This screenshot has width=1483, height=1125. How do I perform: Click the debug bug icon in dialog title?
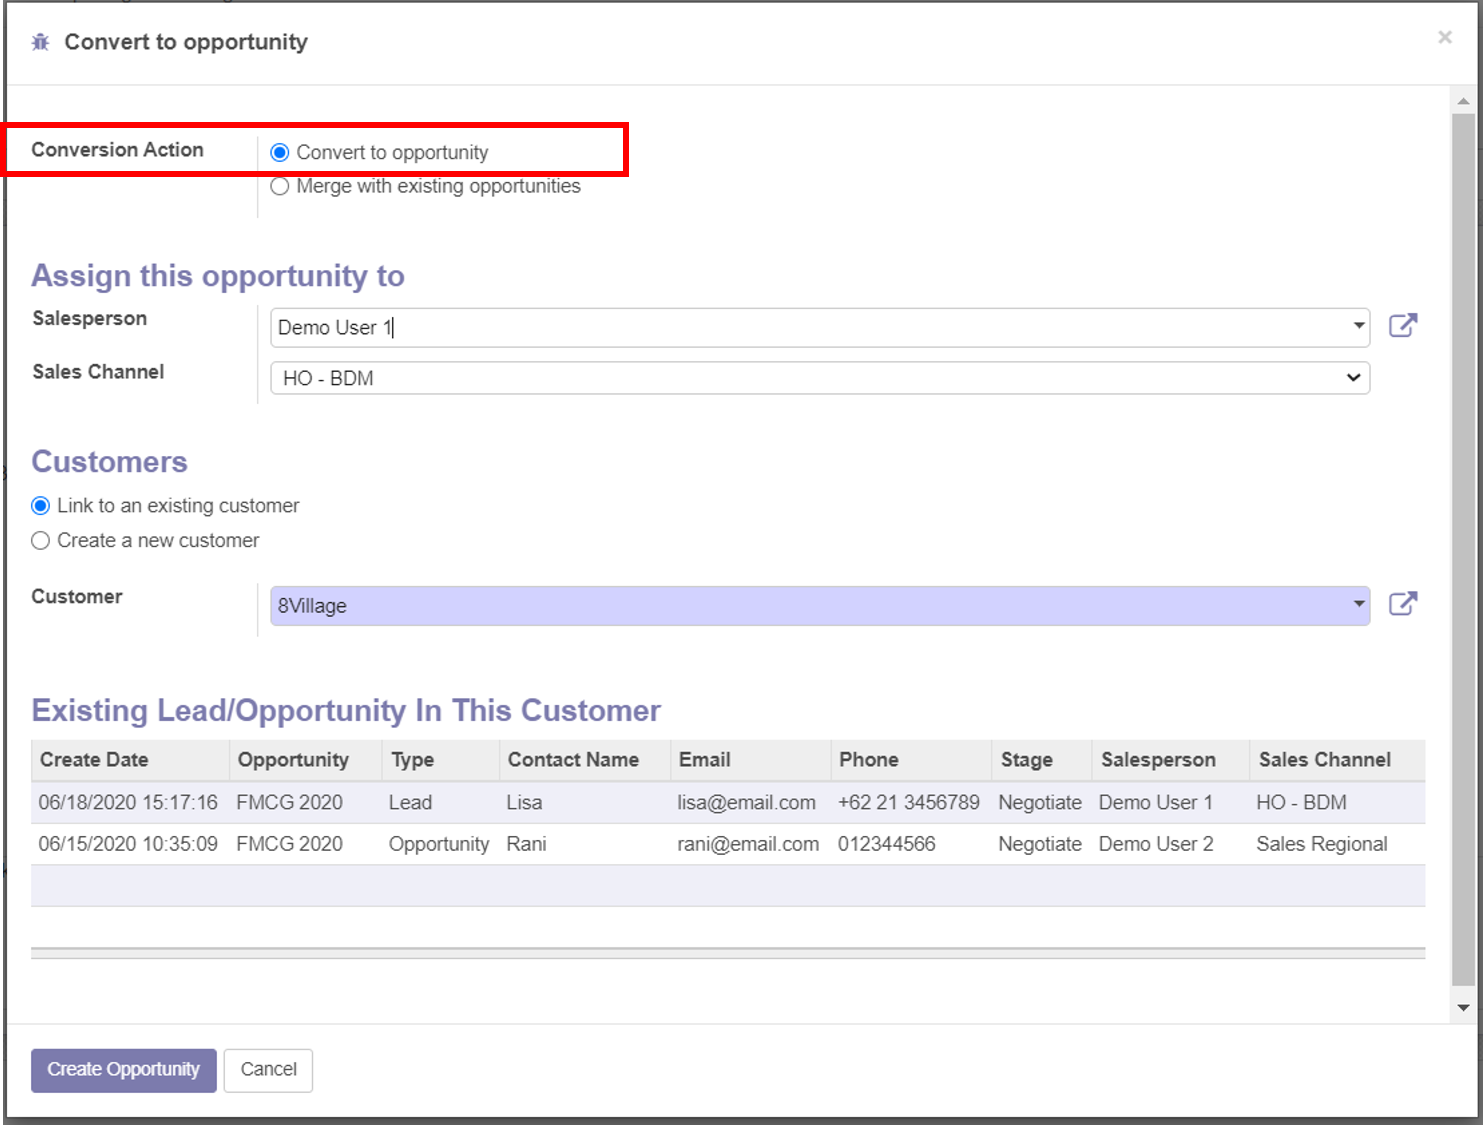coord(40,42)
